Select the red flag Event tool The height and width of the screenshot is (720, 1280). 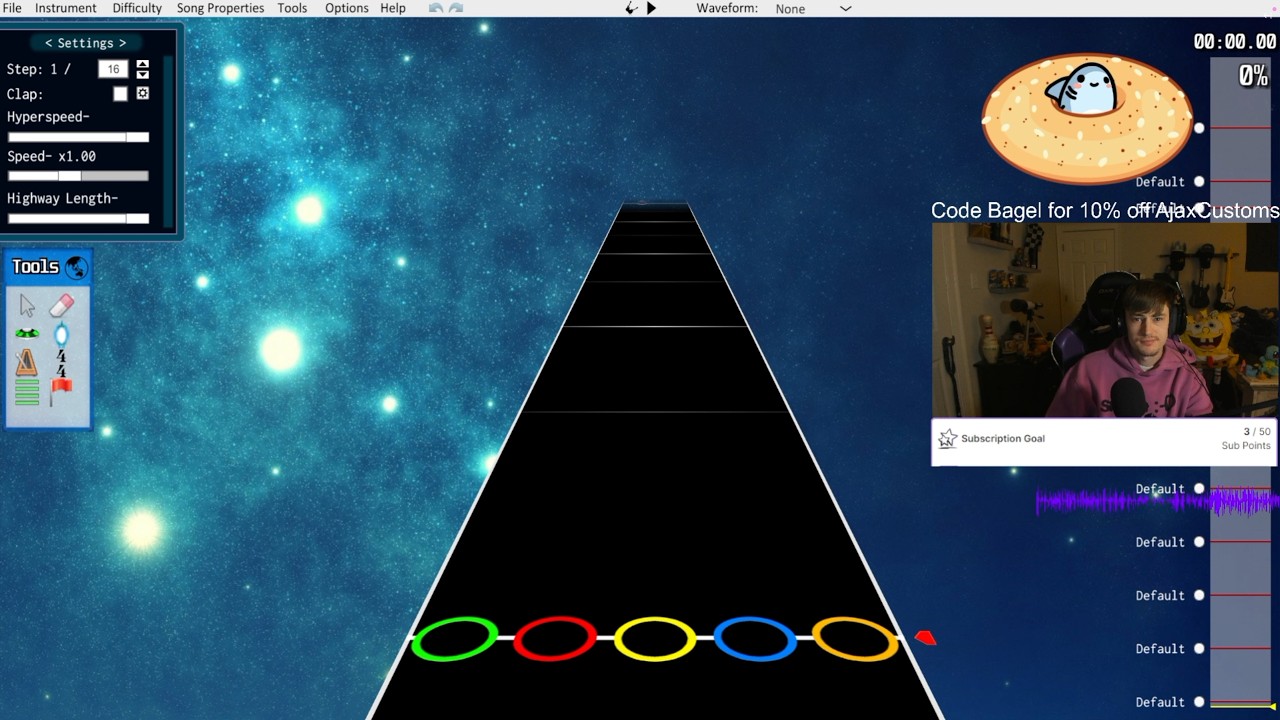tap(61, 392)
